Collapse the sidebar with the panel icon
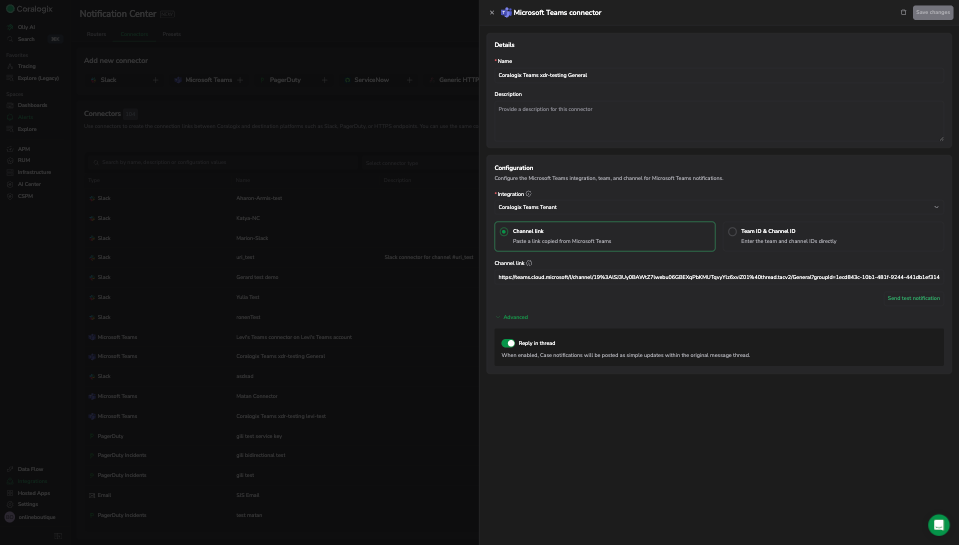 [58, 536]
